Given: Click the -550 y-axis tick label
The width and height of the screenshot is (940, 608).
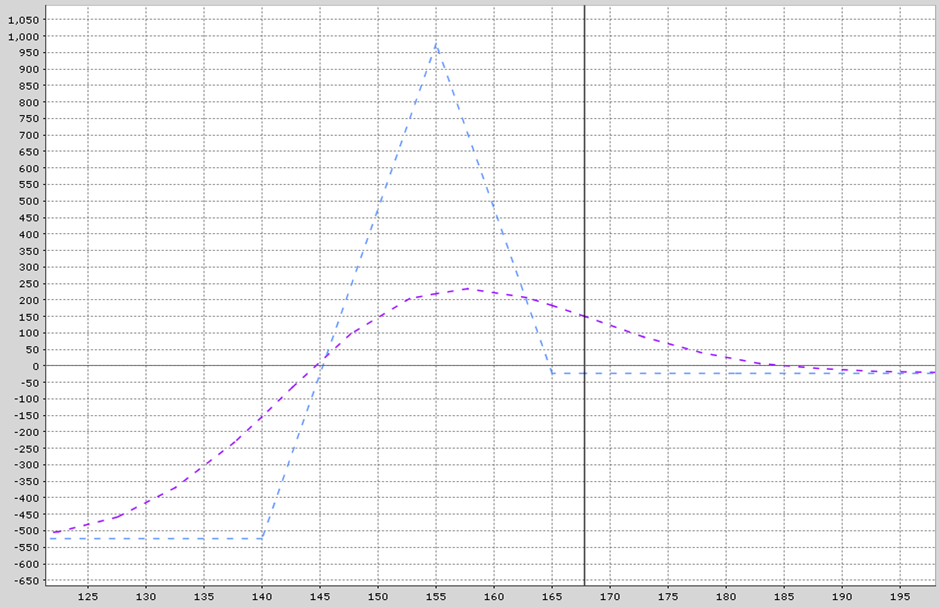Looking at the screenshot, I should click(27, 548).
